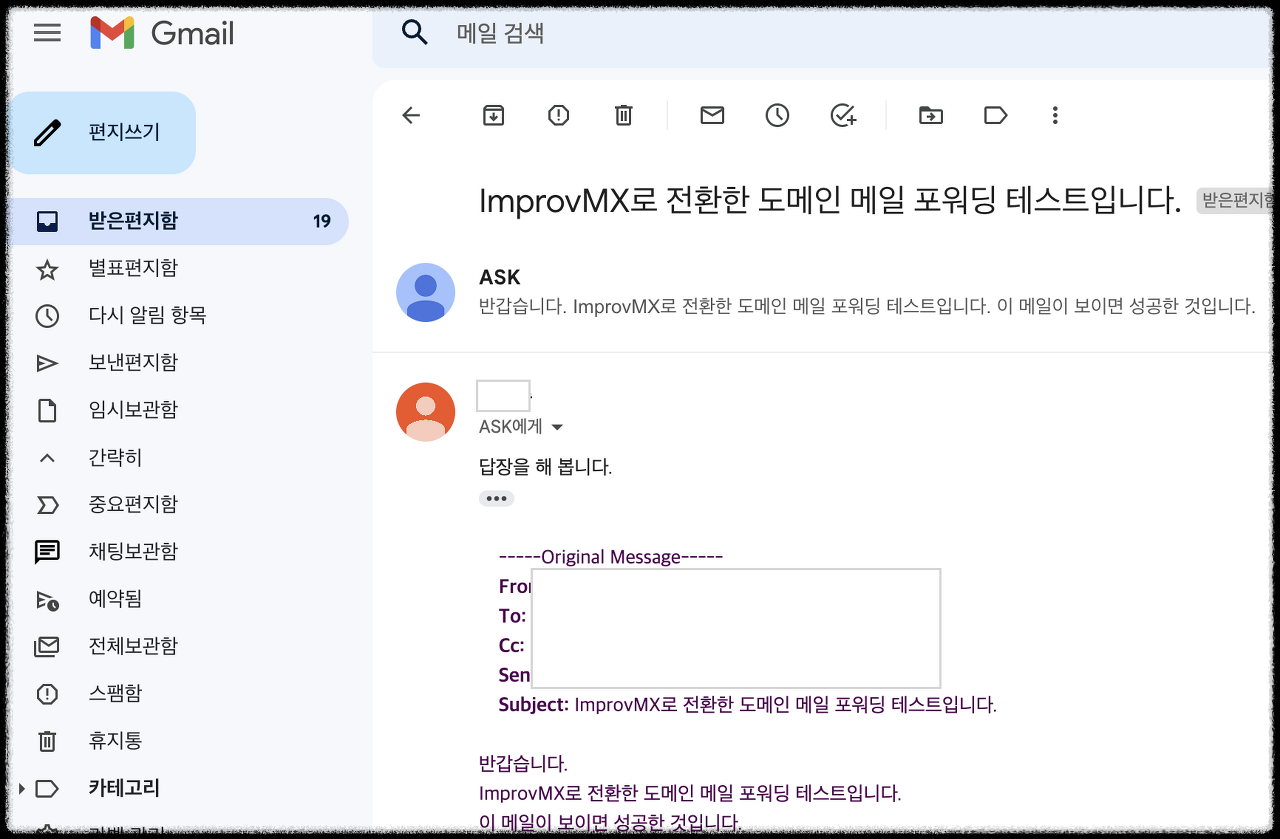Apply a label using label icon
The width and height of the screenshot is (1280, 839).
coord(996,115)
